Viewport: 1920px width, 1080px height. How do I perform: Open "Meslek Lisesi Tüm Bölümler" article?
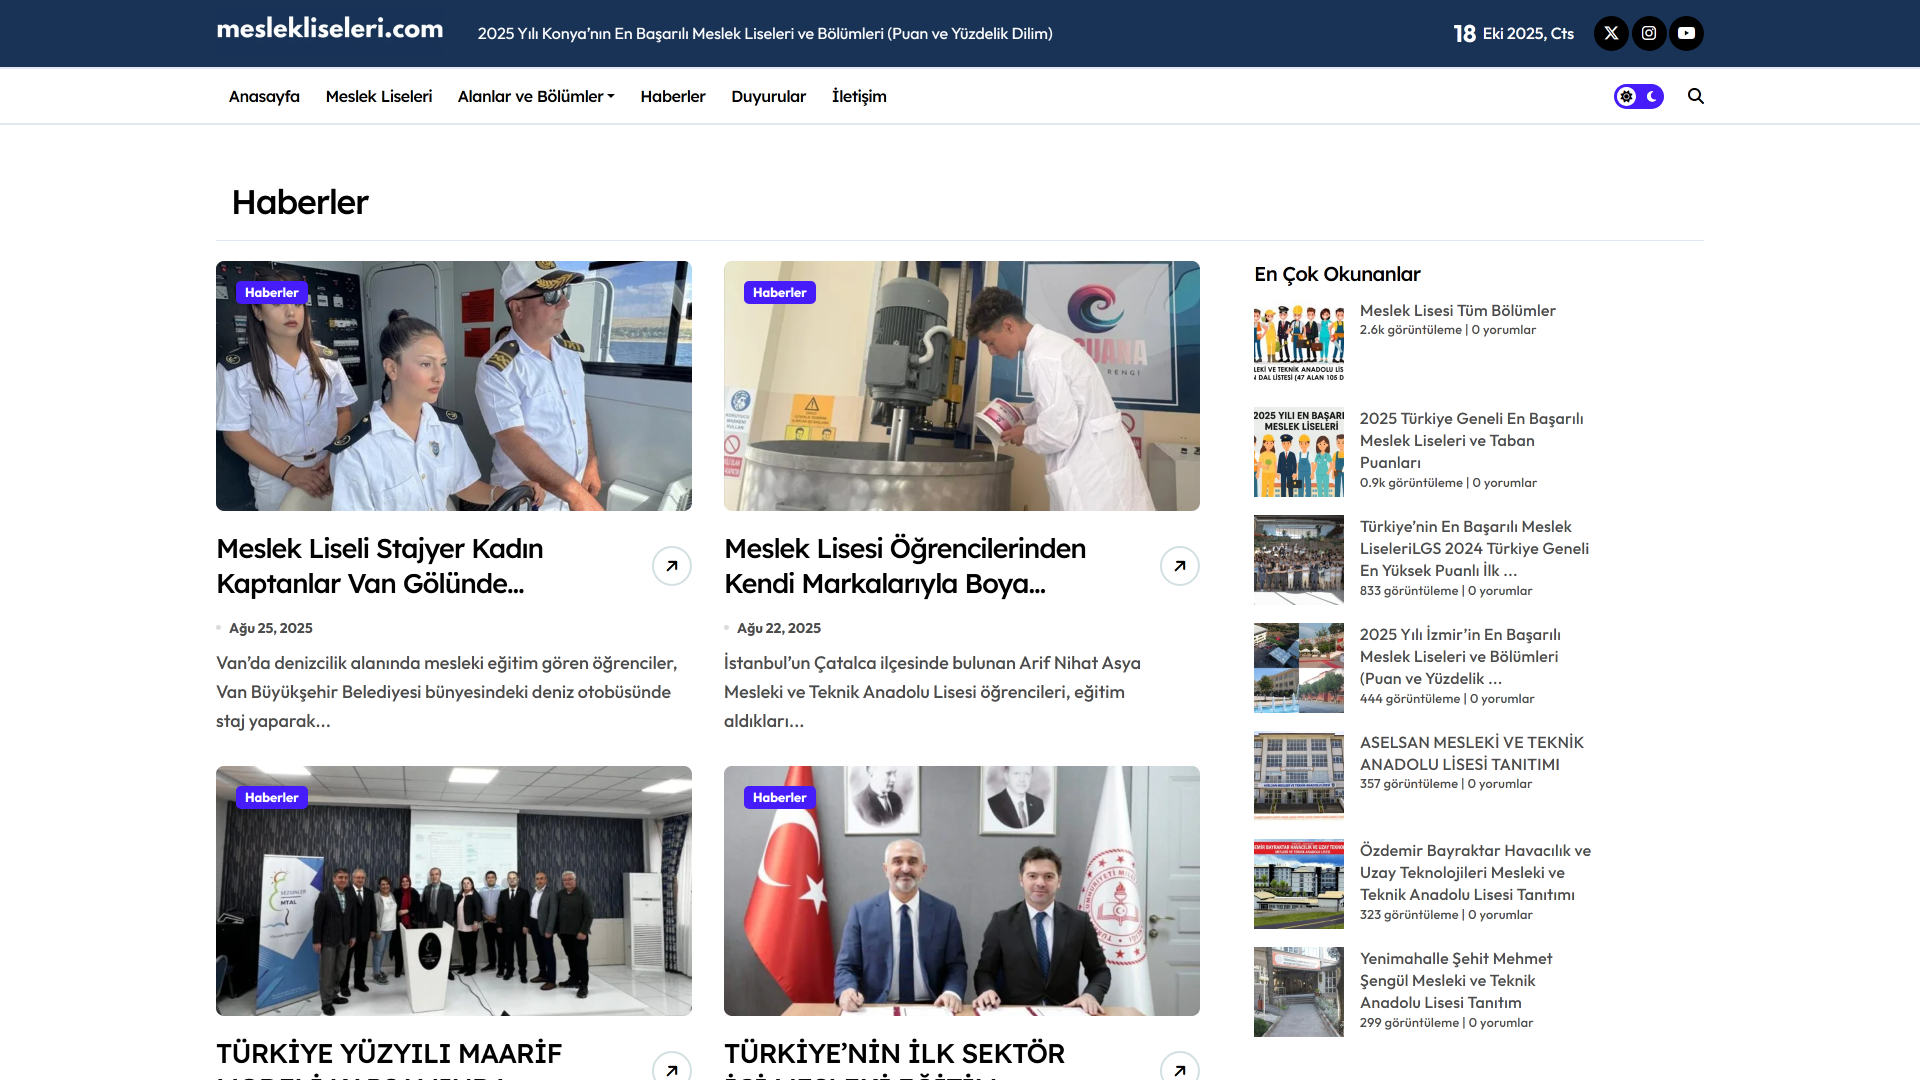(x=1457, y=310)
